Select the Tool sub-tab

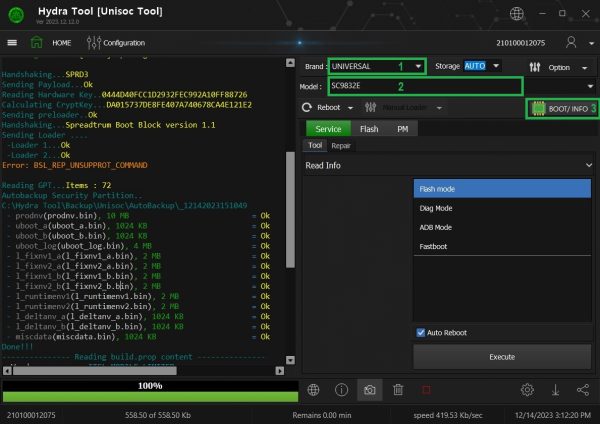pyautogui.click(x=315, y=145)
